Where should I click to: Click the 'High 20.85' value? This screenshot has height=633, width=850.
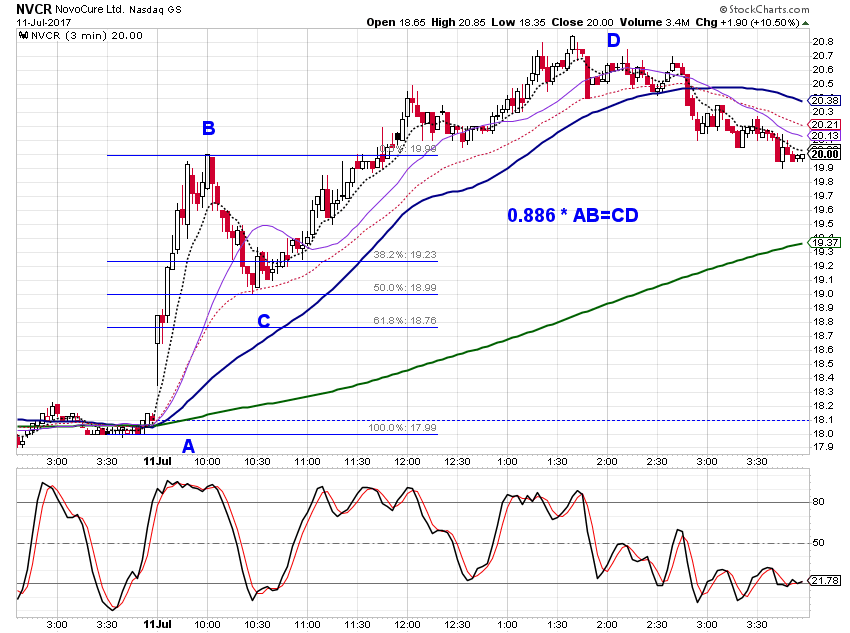pos(458,22)
